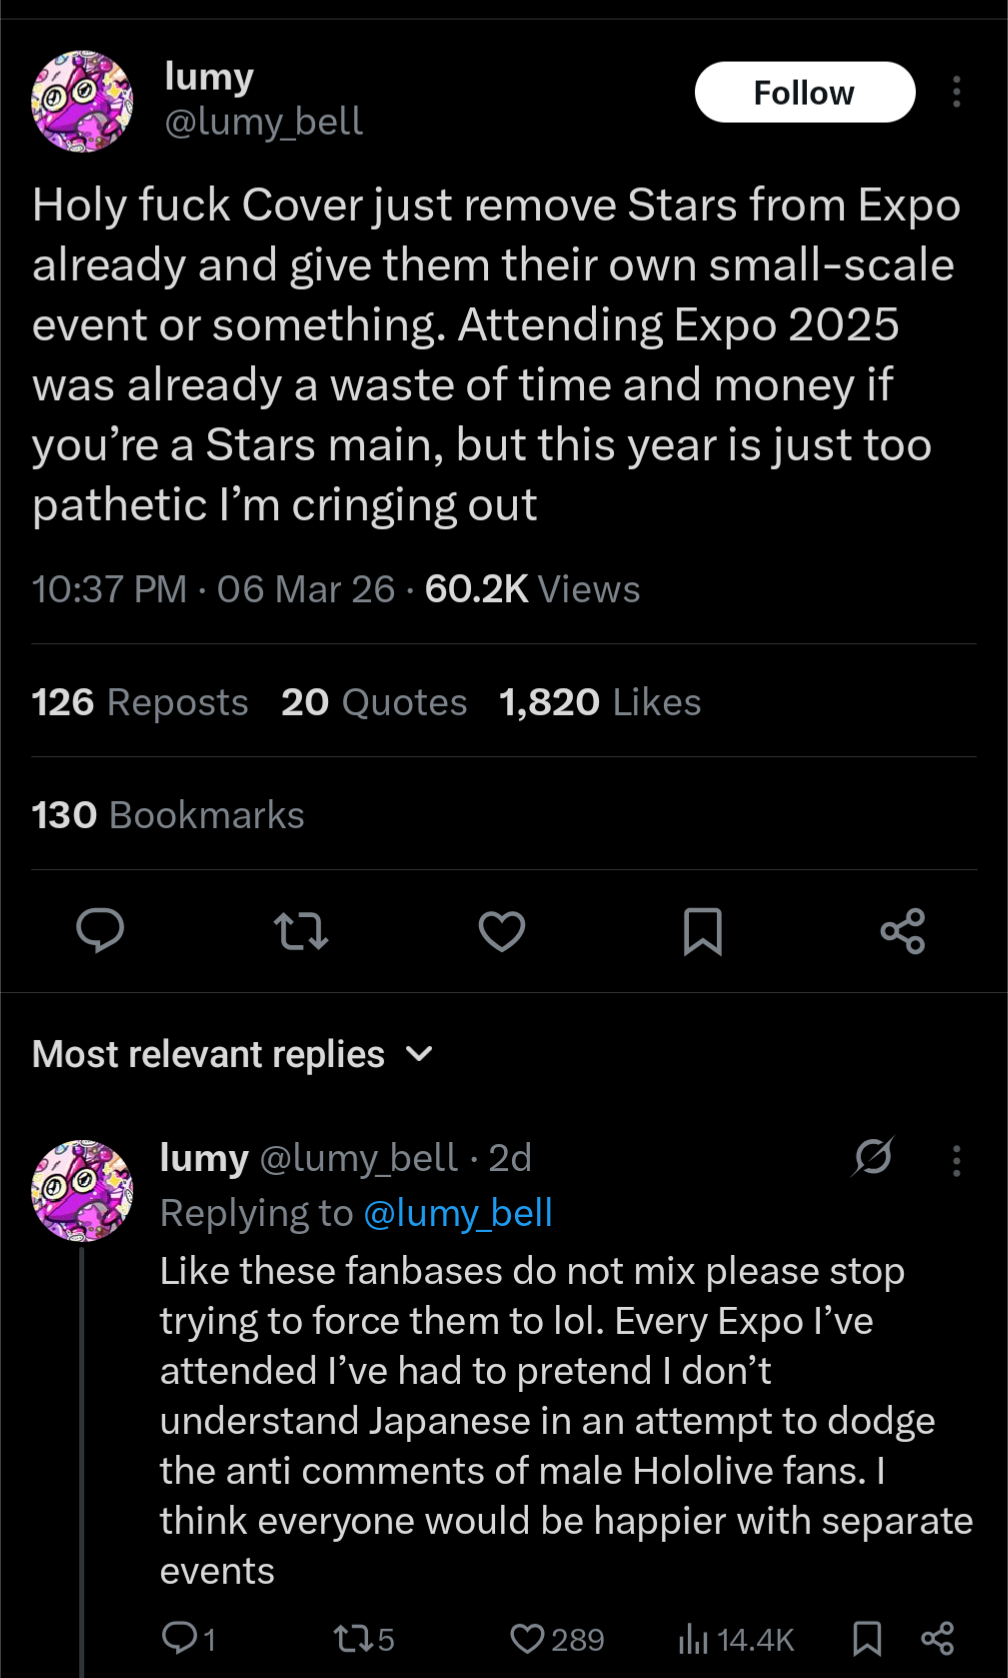
Task: Like the reply with 289 likes
Action: 557,1639
